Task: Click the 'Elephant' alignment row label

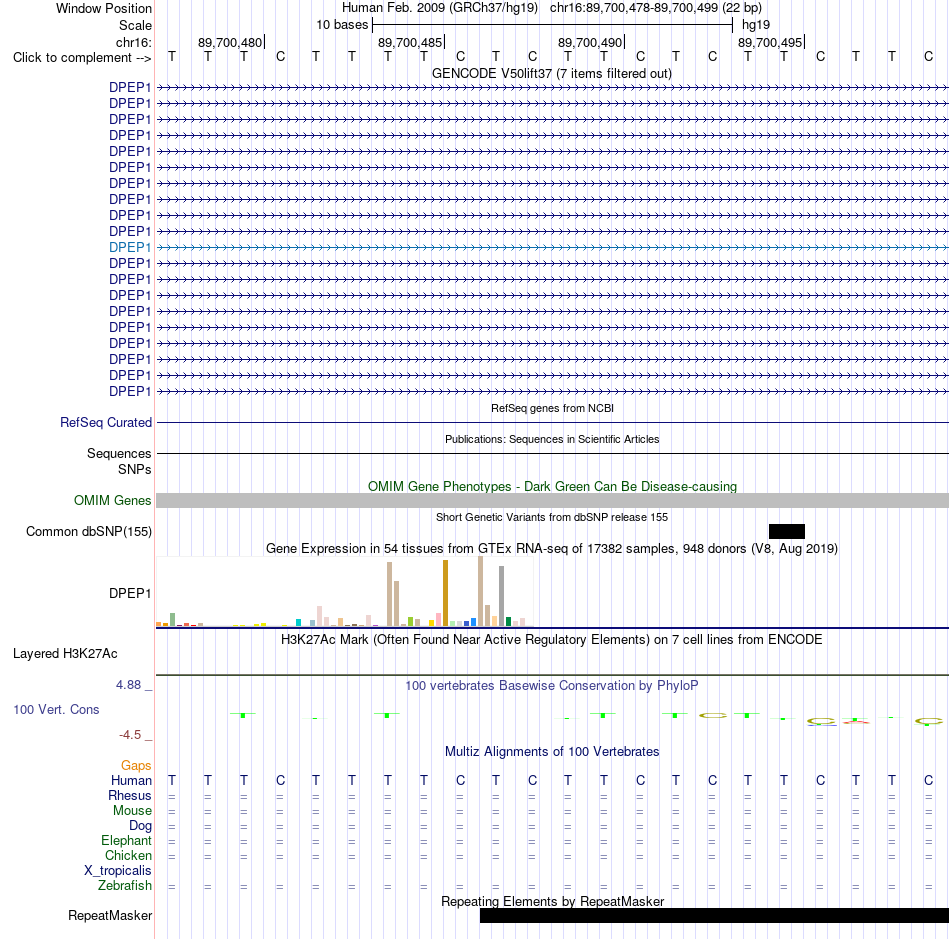Action: [x=126, y=841]
